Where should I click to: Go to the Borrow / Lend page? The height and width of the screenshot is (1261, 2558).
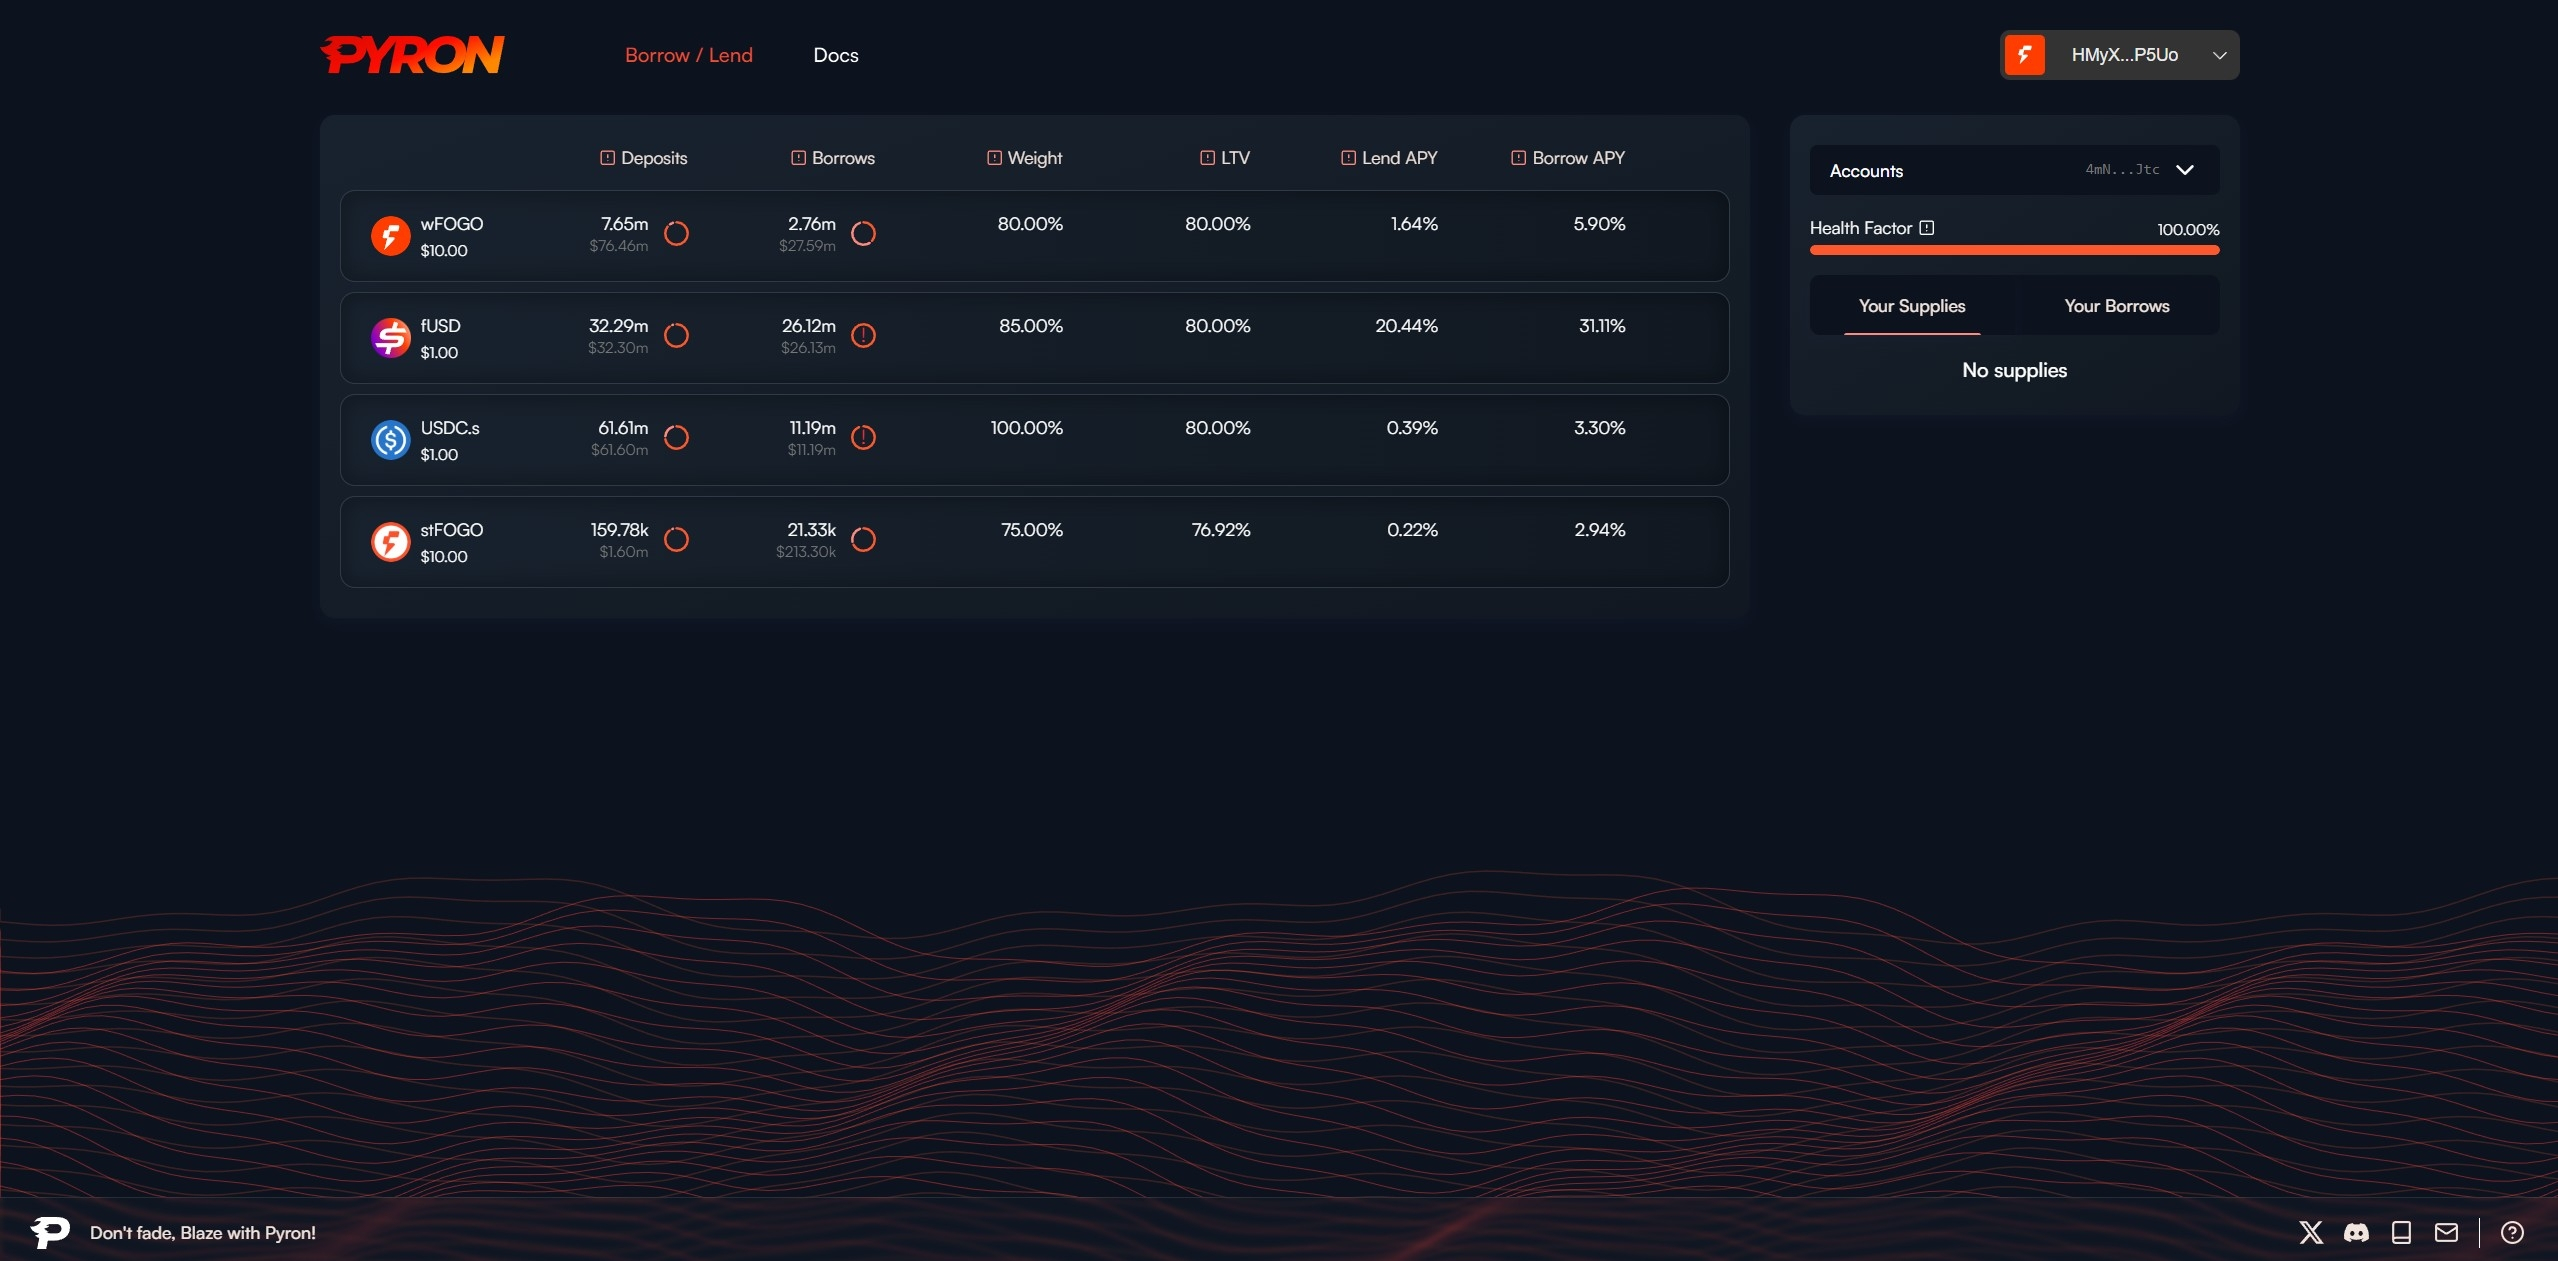688,55
